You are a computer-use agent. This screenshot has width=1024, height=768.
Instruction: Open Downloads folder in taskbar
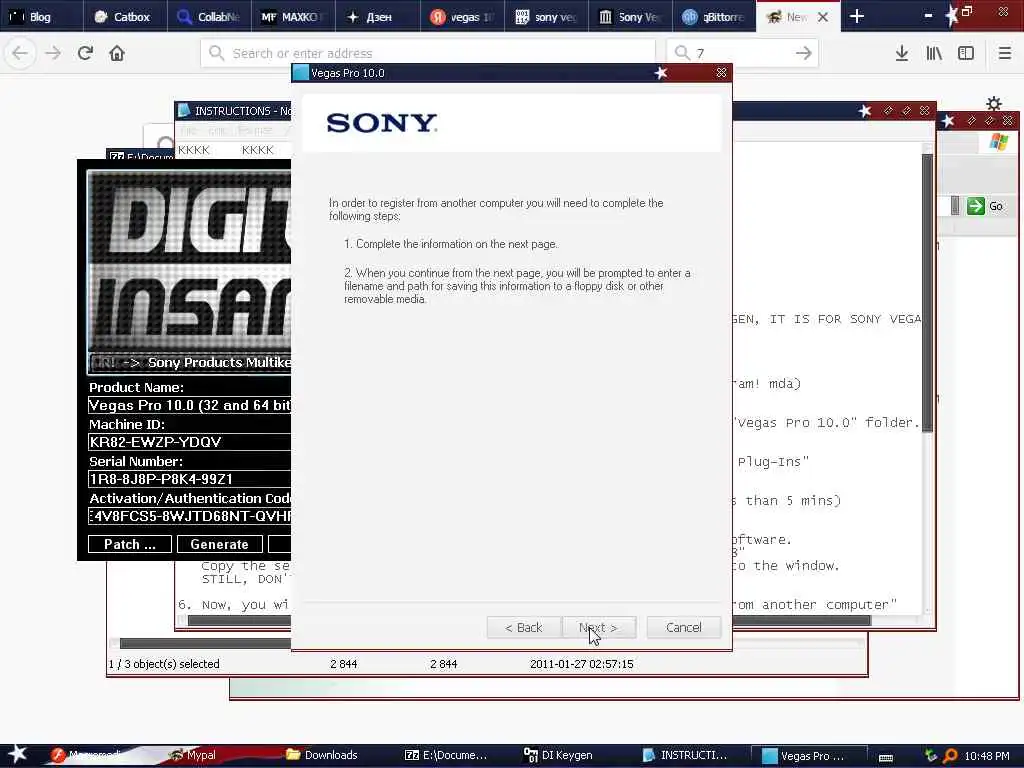click(323, 755)
